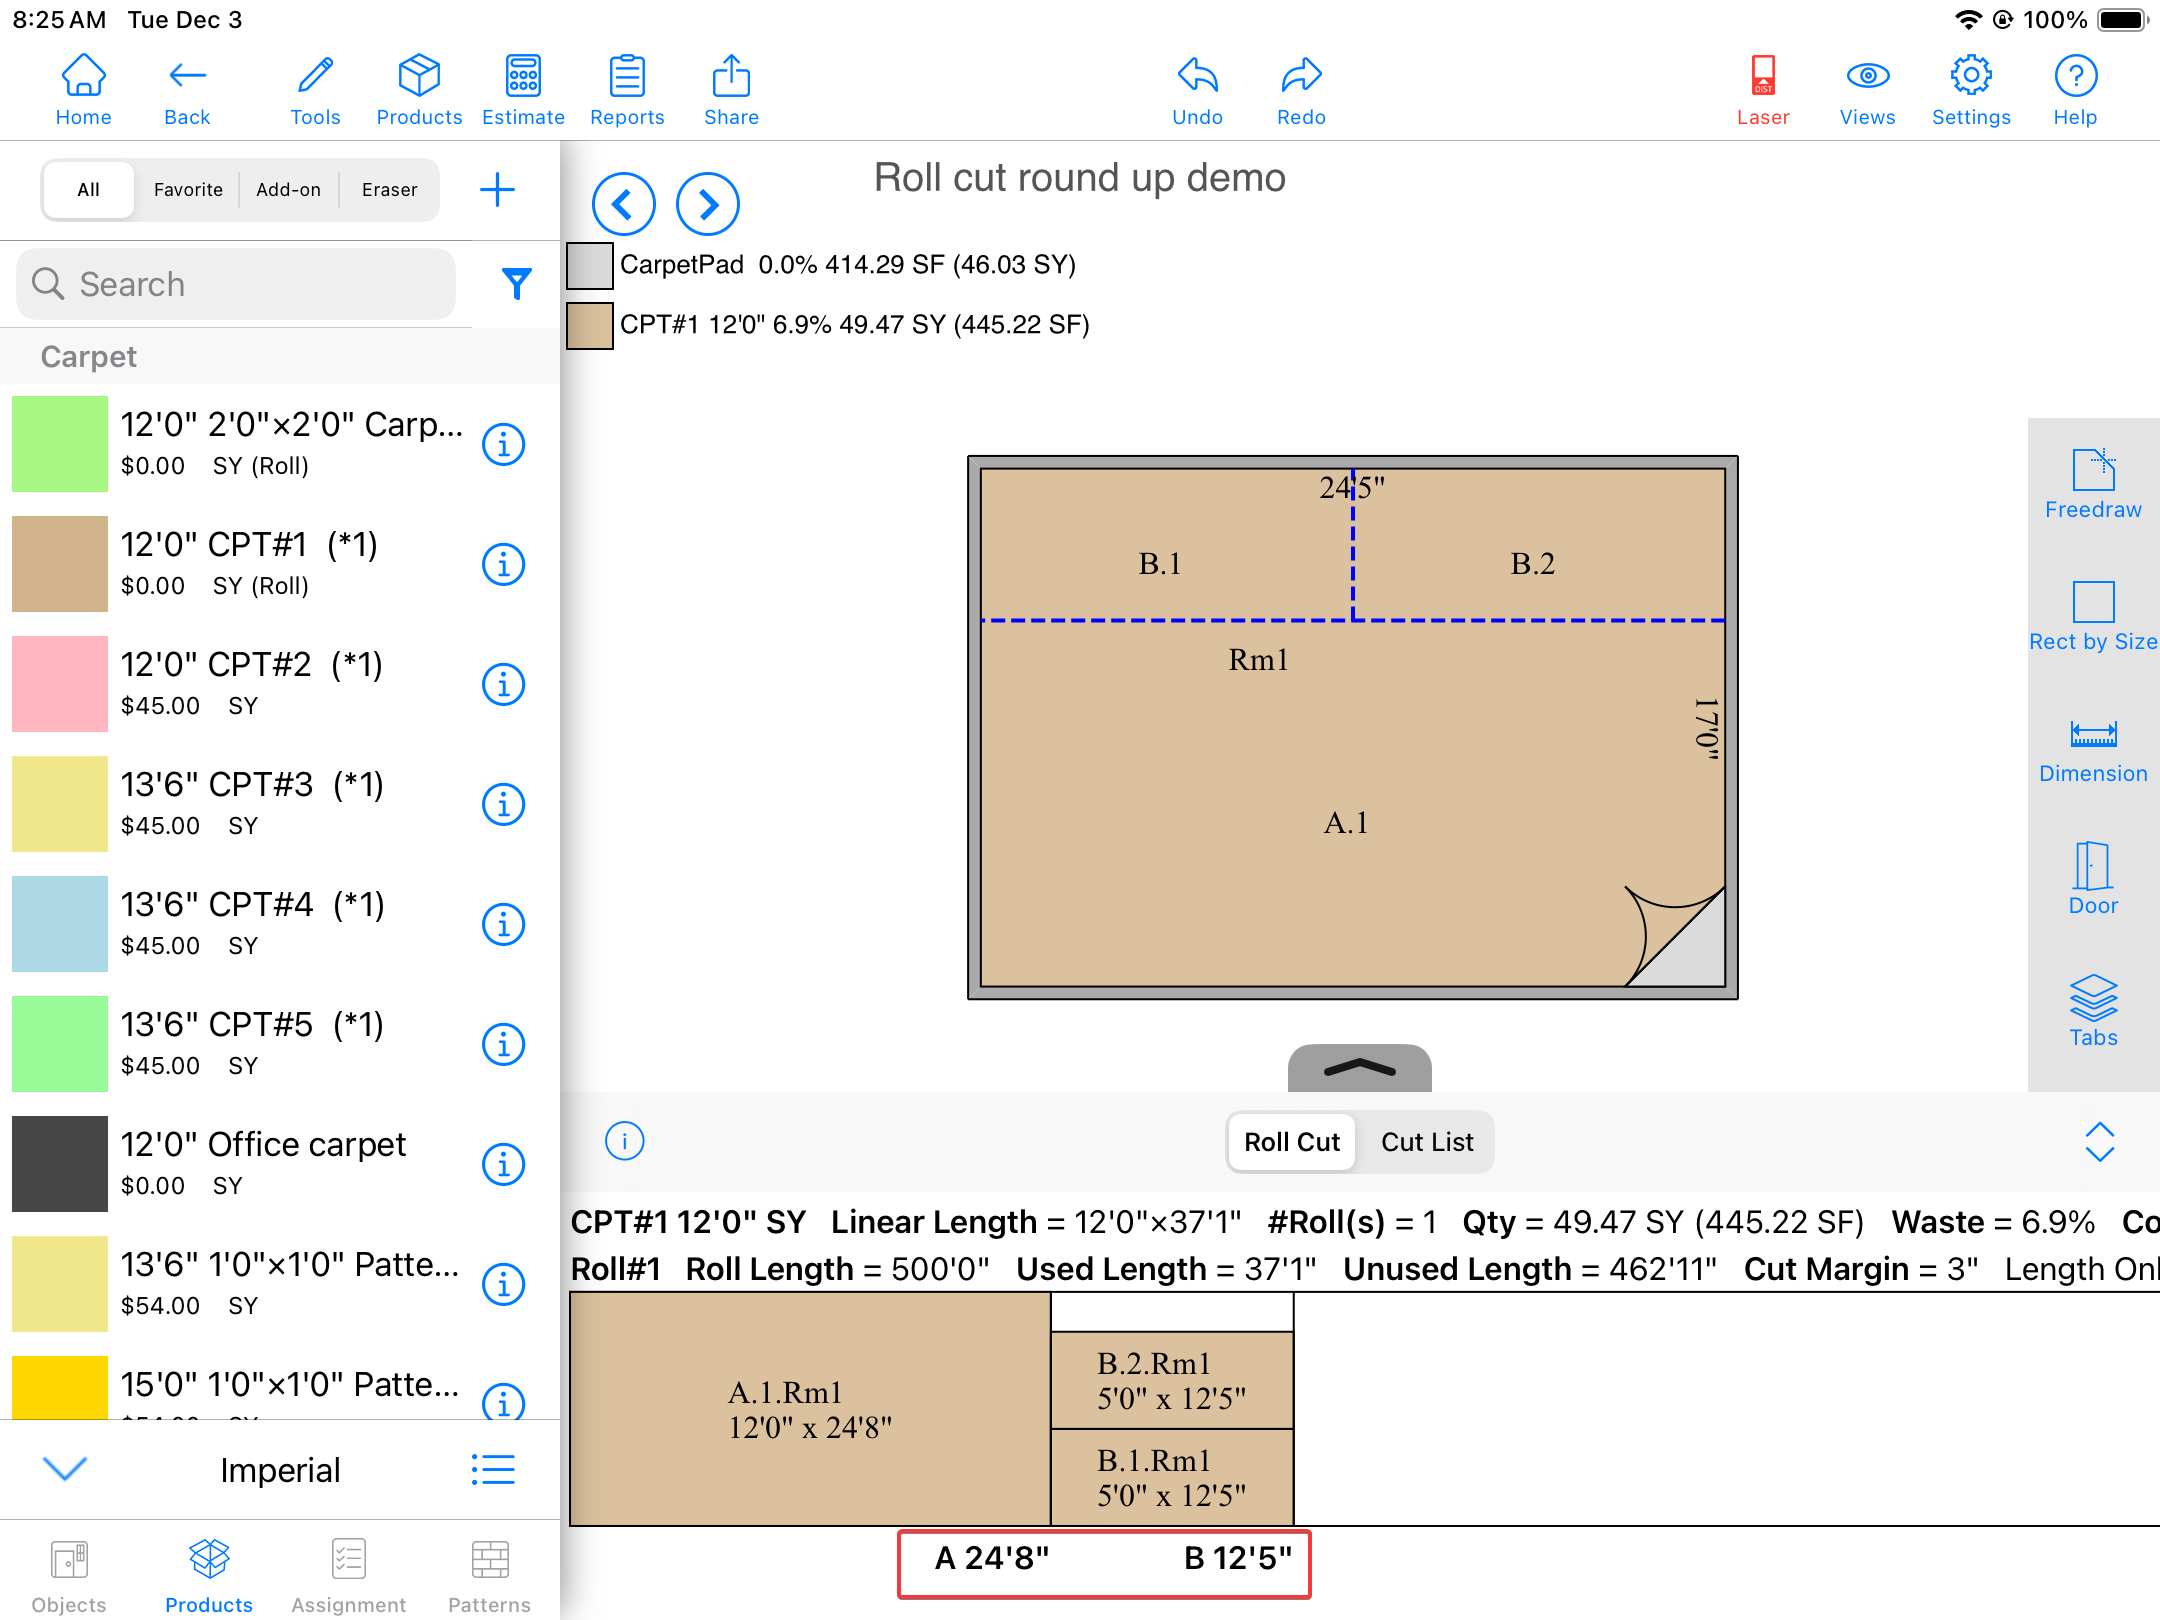Switch to Cut List segment

pyautogui.click(x=1426, y=1142)
